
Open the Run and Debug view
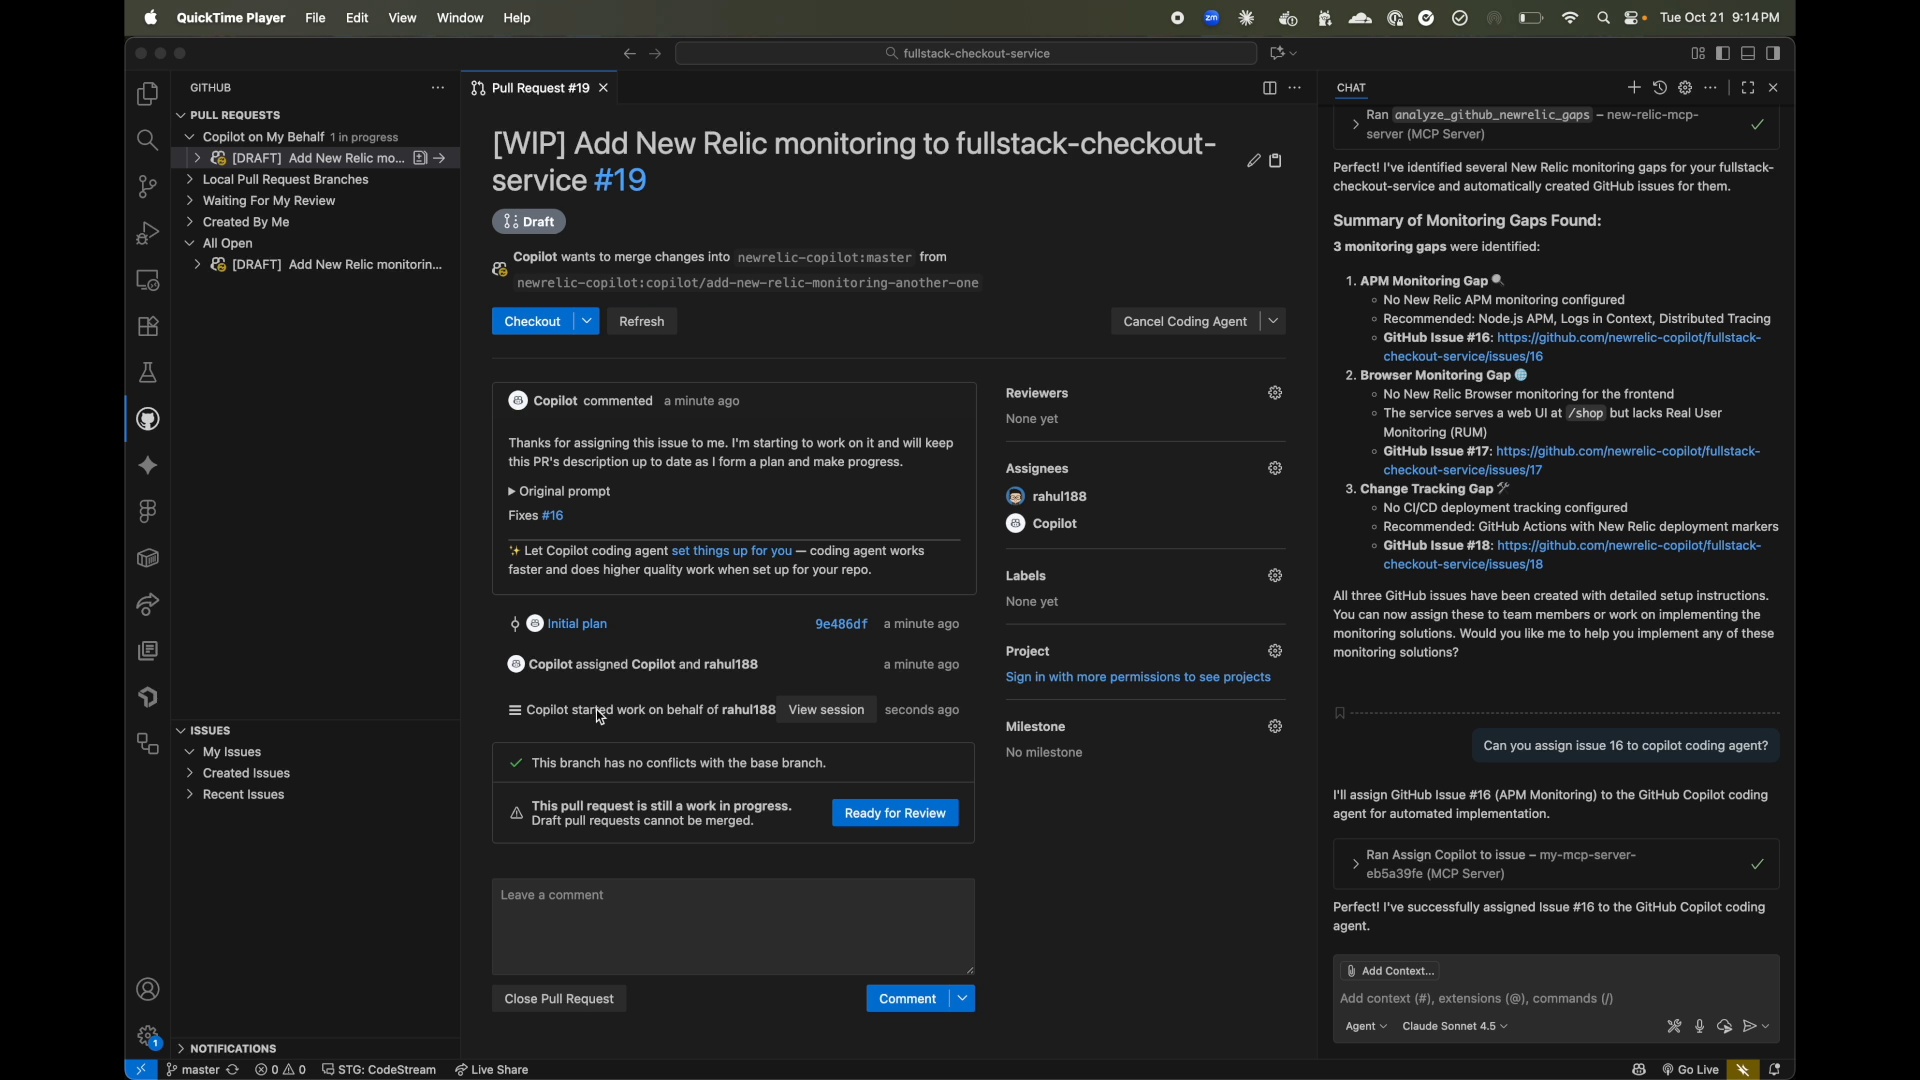click(148, 234)
